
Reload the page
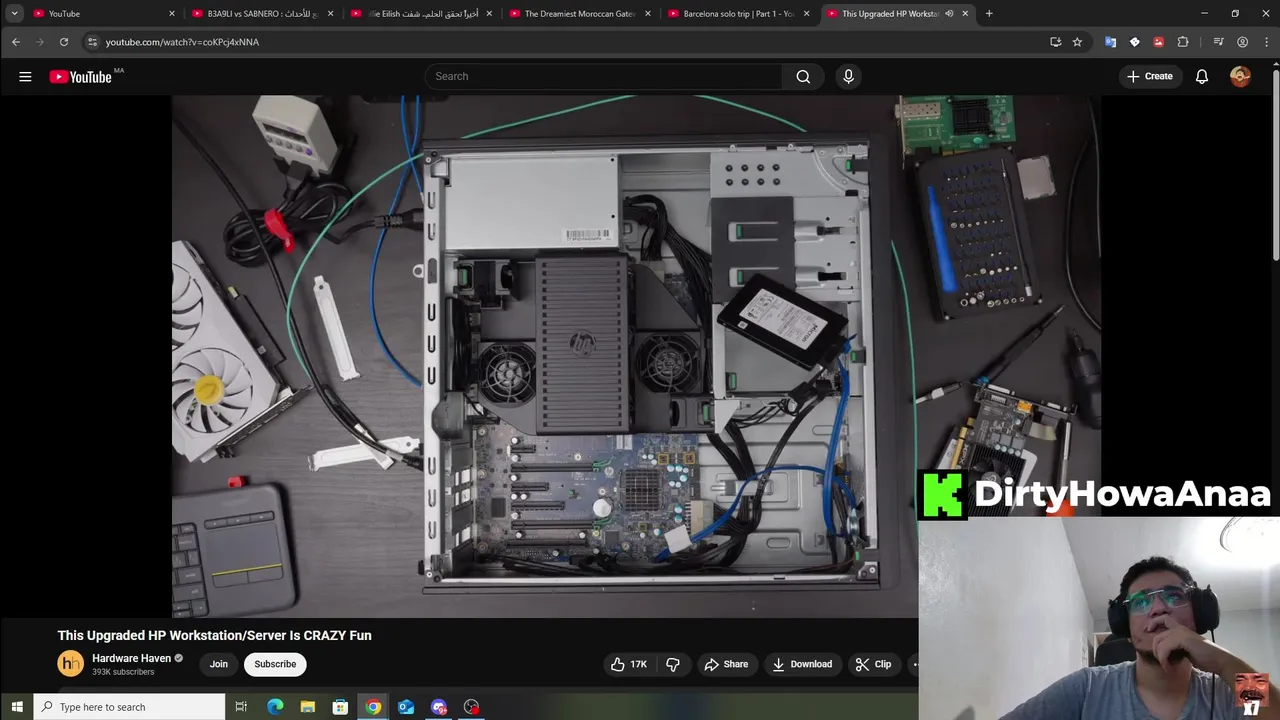[x=63, y=42]
